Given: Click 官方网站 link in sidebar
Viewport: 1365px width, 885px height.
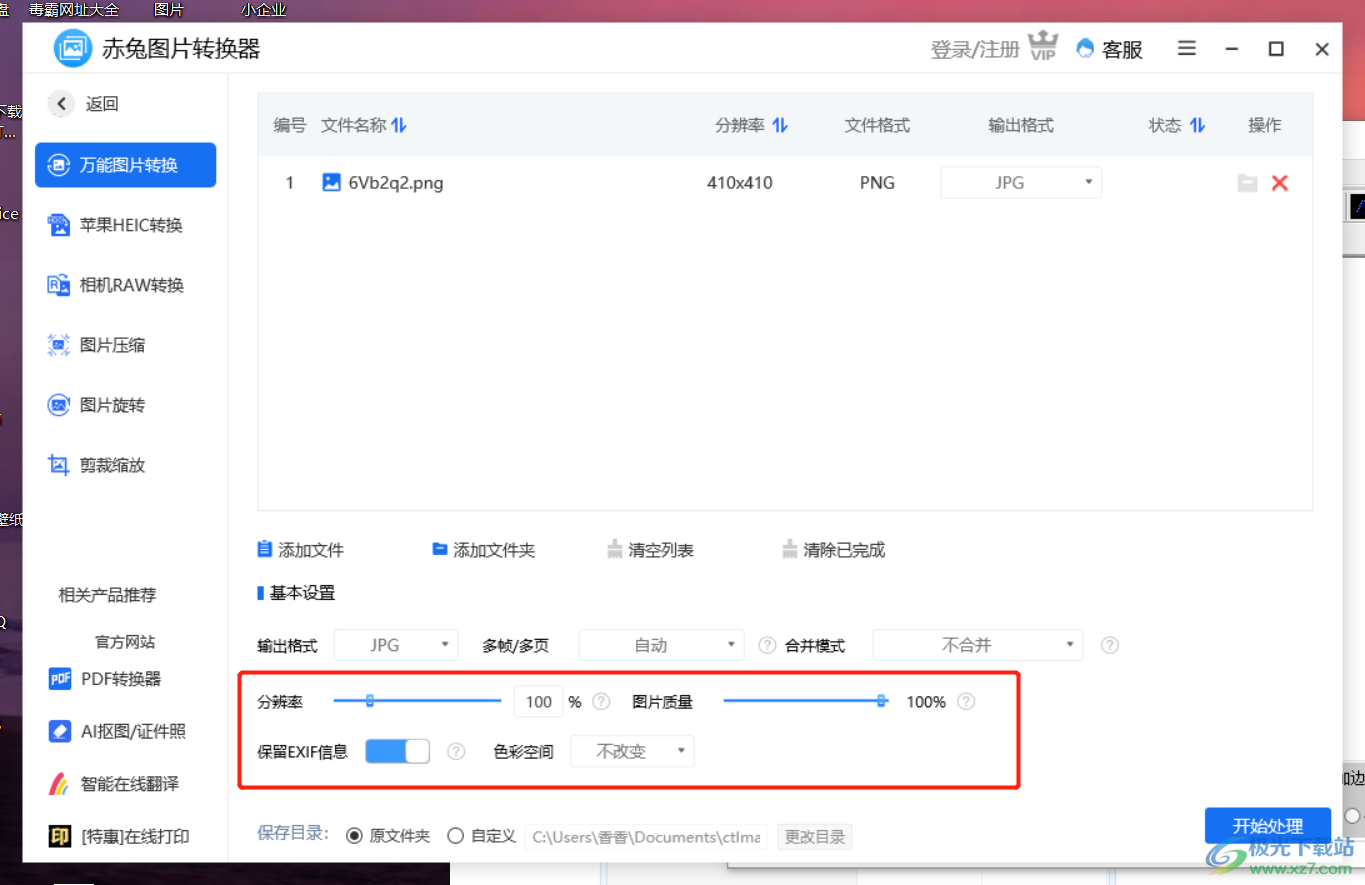Looking at the screenshot, I should coord(125,642).
